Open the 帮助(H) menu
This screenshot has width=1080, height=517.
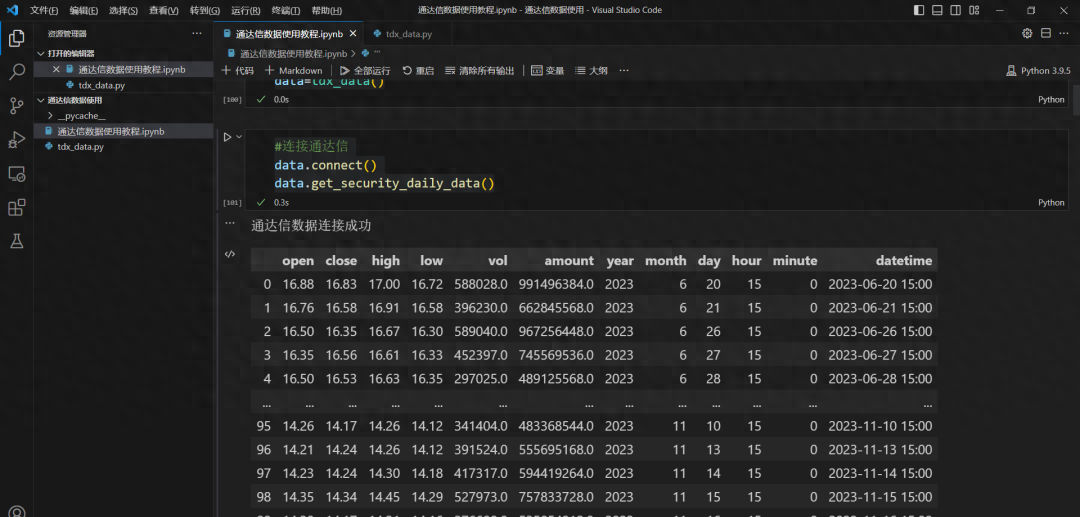coord(326,10)
